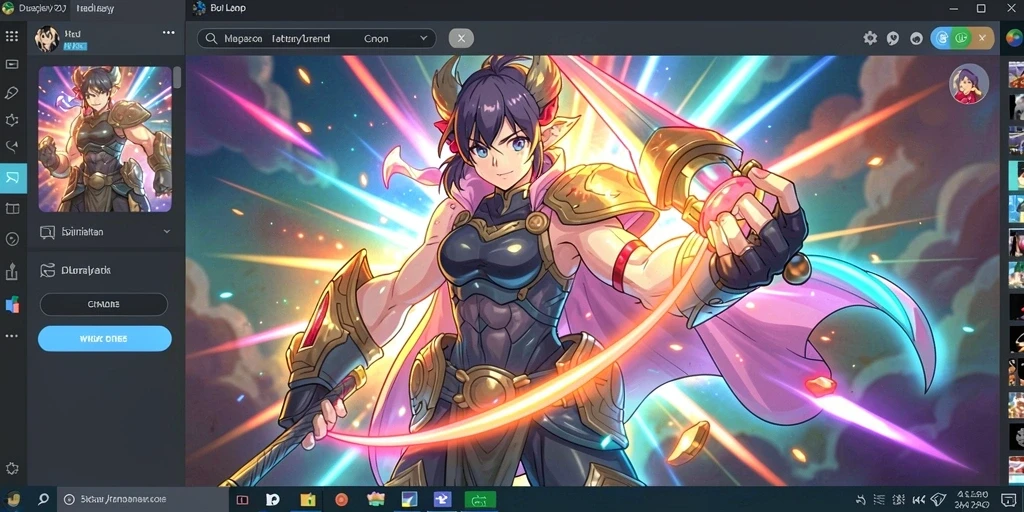Open the search bar dropdown chevron
The height and width of the screenshot is (512, 1024).
pos(424,39)
